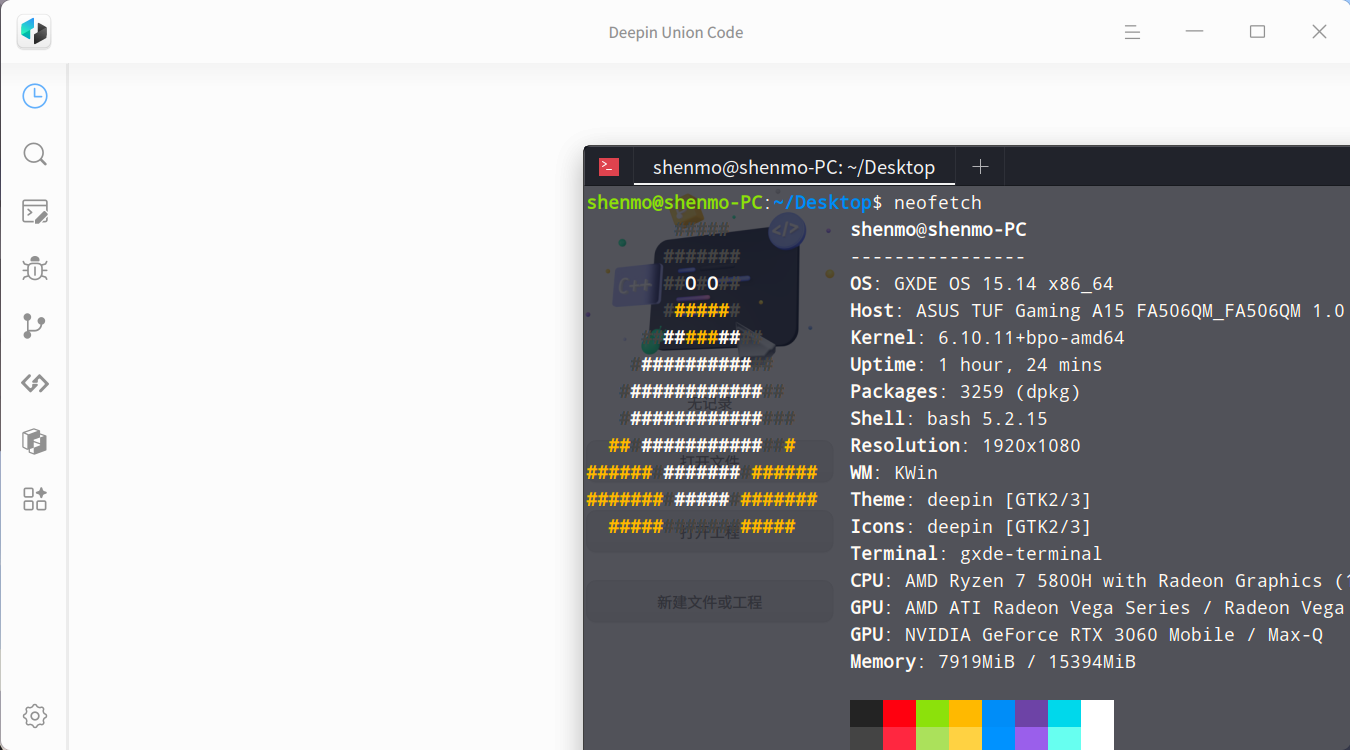
Task: Click the Deepin Union Code logo icon
Action: click(x=34, y=32)
